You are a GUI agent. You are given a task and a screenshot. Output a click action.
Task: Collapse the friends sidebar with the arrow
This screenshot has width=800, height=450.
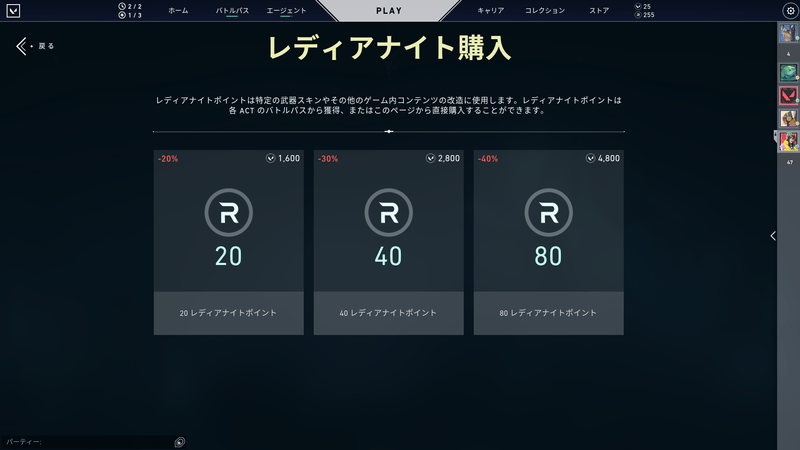(x=773, y=236)
